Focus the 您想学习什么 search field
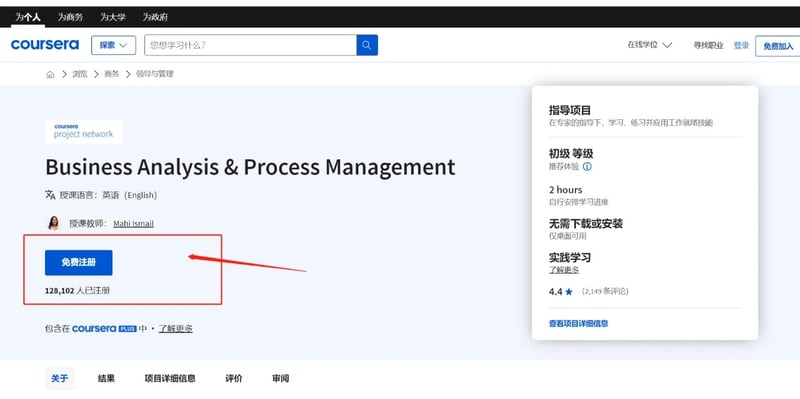Viewport: 800px width, 399px height. click(251, 45)
